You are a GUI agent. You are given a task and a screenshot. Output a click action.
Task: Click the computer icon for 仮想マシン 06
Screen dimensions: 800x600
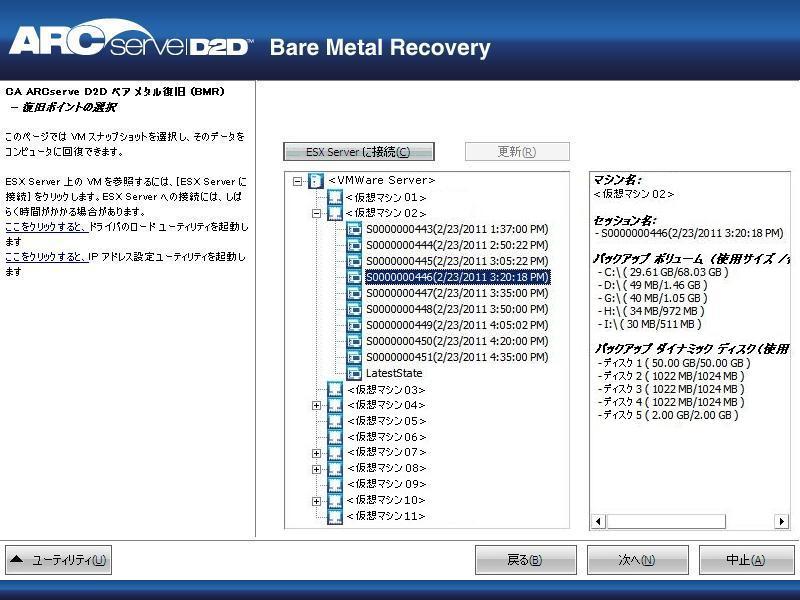click(335, 437)
